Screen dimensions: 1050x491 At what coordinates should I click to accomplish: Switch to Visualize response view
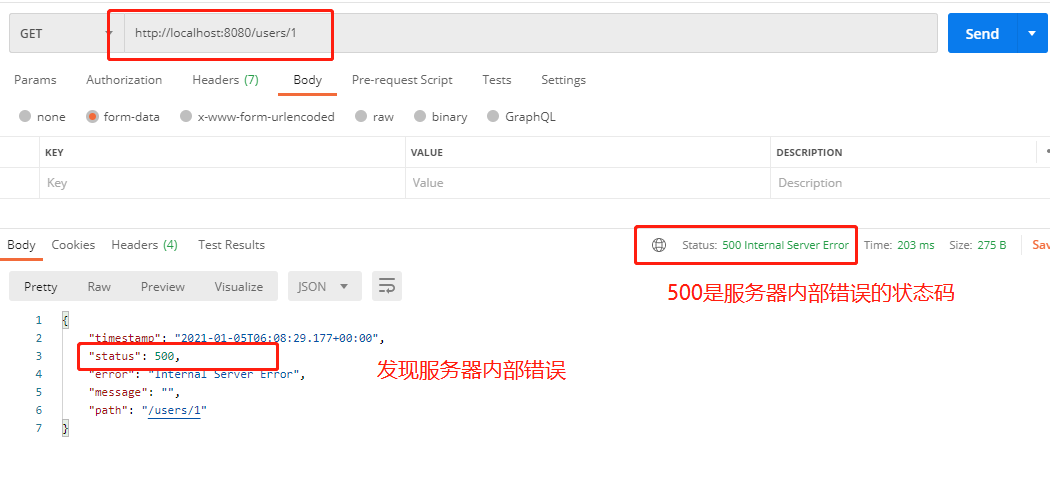click(238, 287)
